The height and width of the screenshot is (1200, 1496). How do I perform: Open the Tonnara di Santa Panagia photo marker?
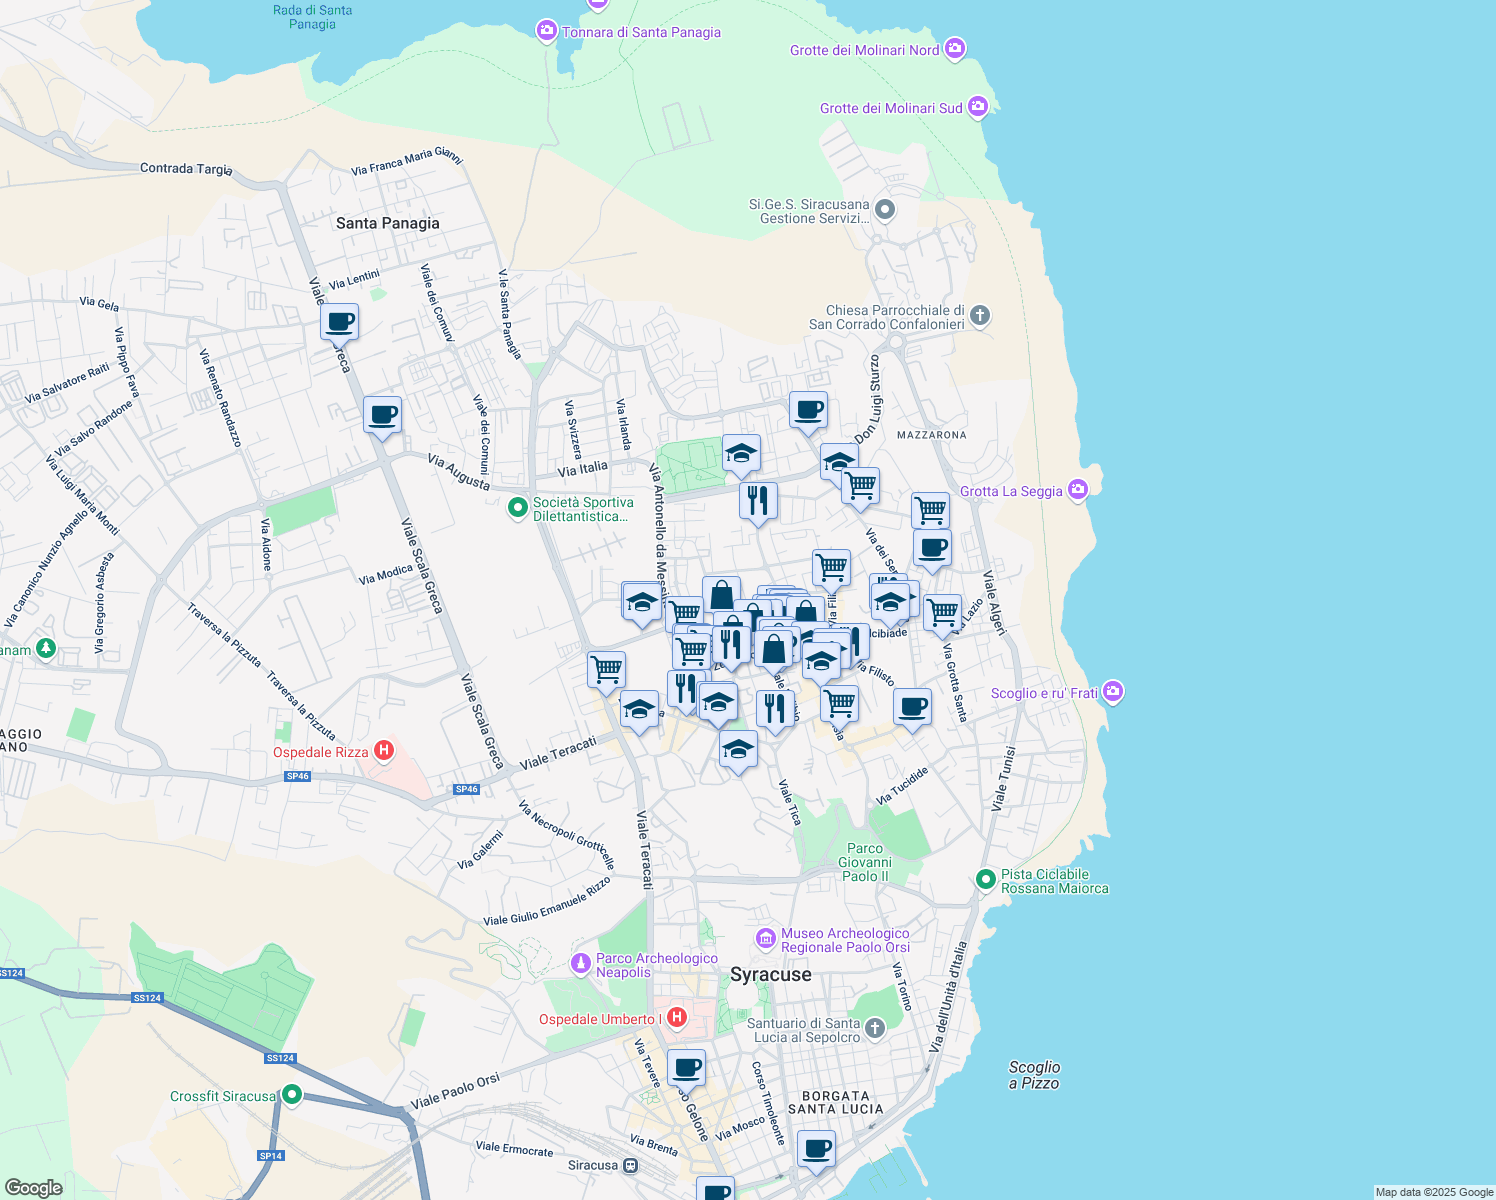546,32
